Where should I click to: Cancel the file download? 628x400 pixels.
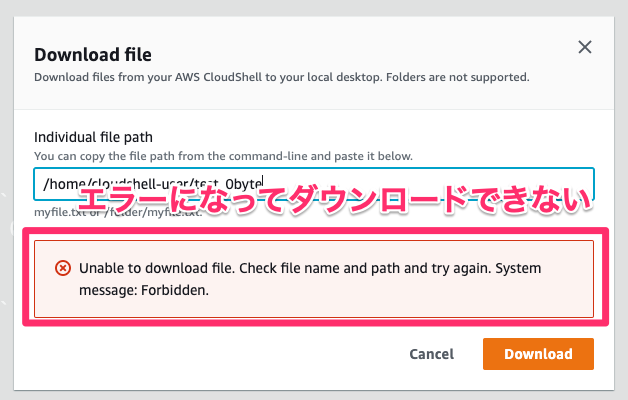click(x=431, y=354)
